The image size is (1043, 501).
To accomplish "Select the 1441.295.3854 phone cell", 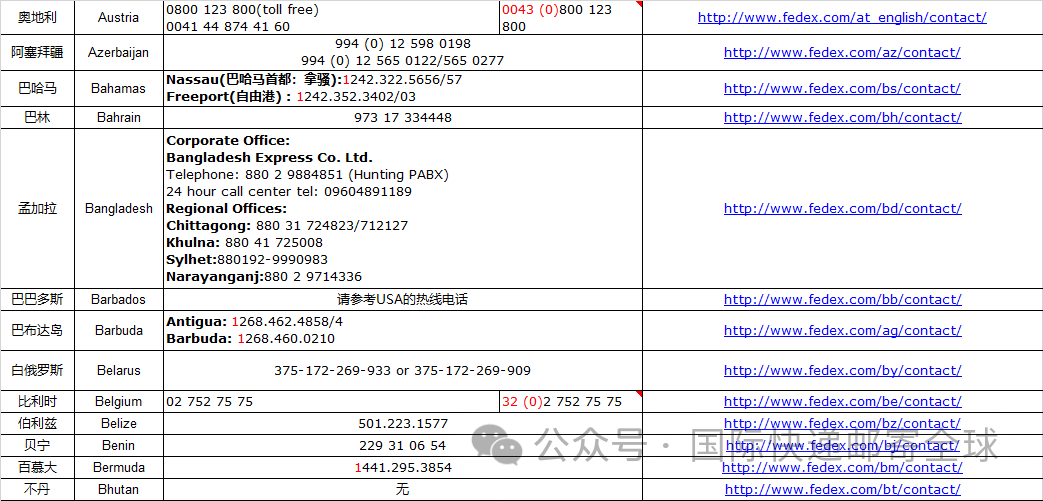I will click(x=403, y=468).
